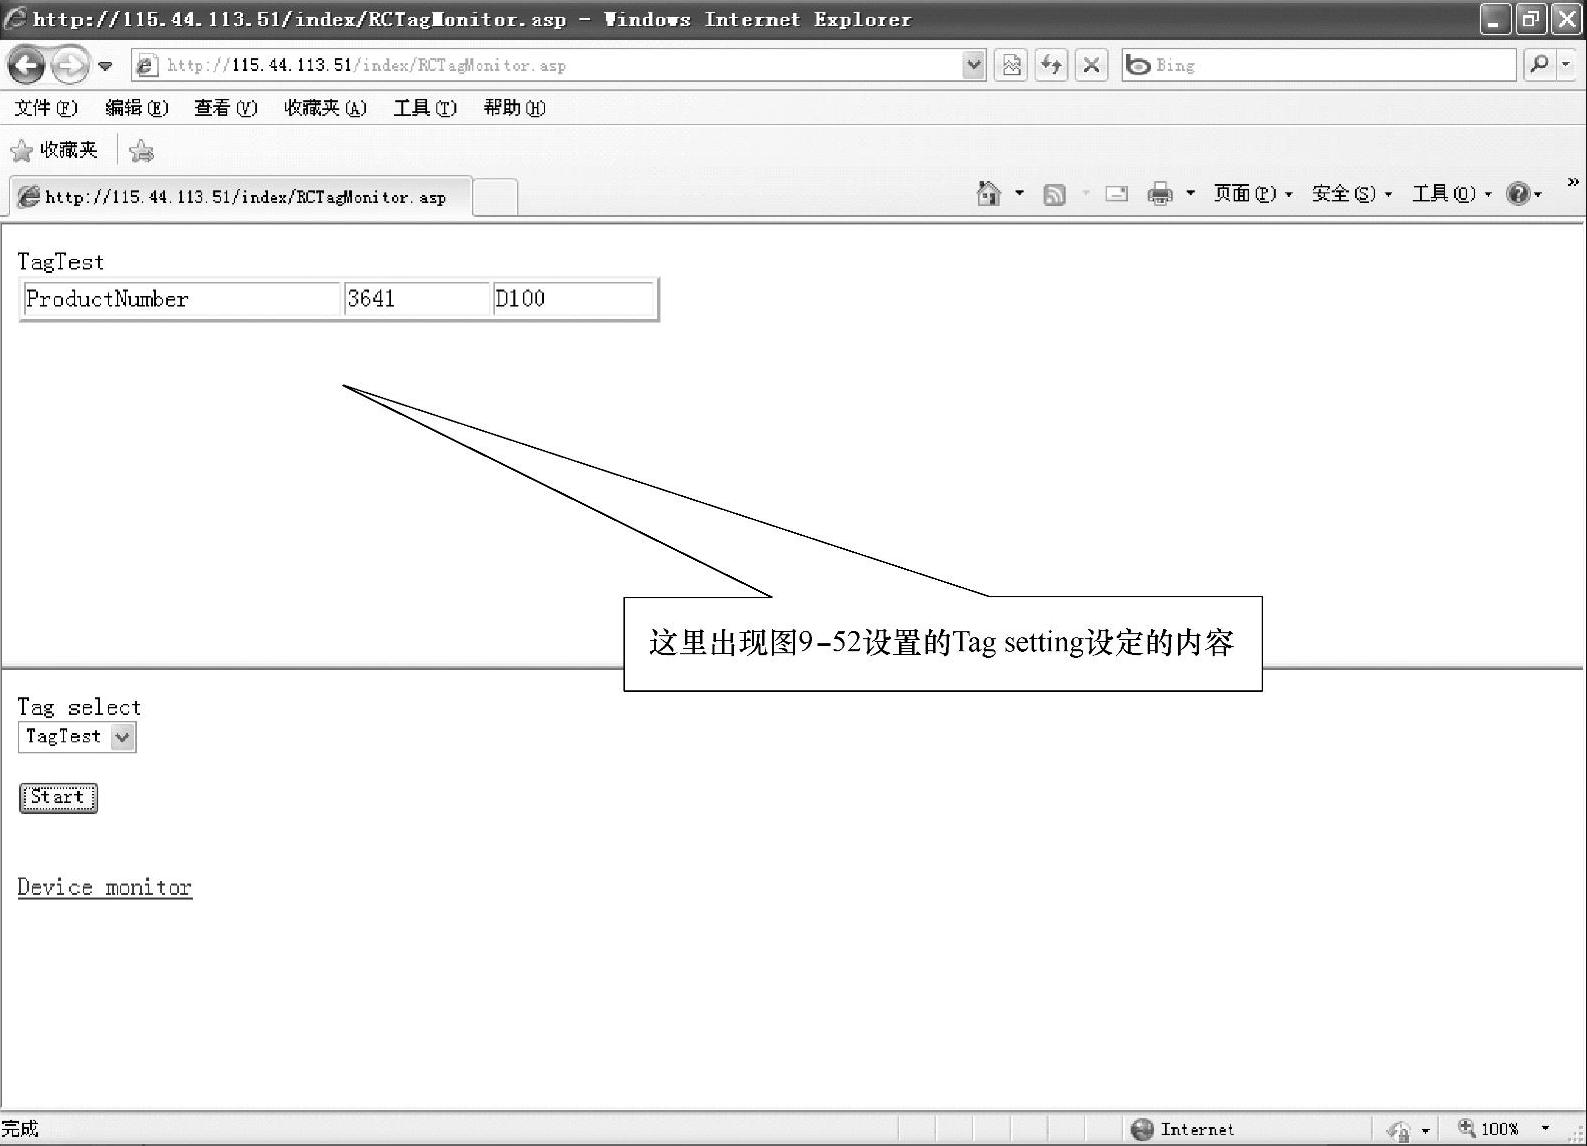The image size is (1587, 1146).
Task: Click the TagTest heading text
Action: point(61,262)
